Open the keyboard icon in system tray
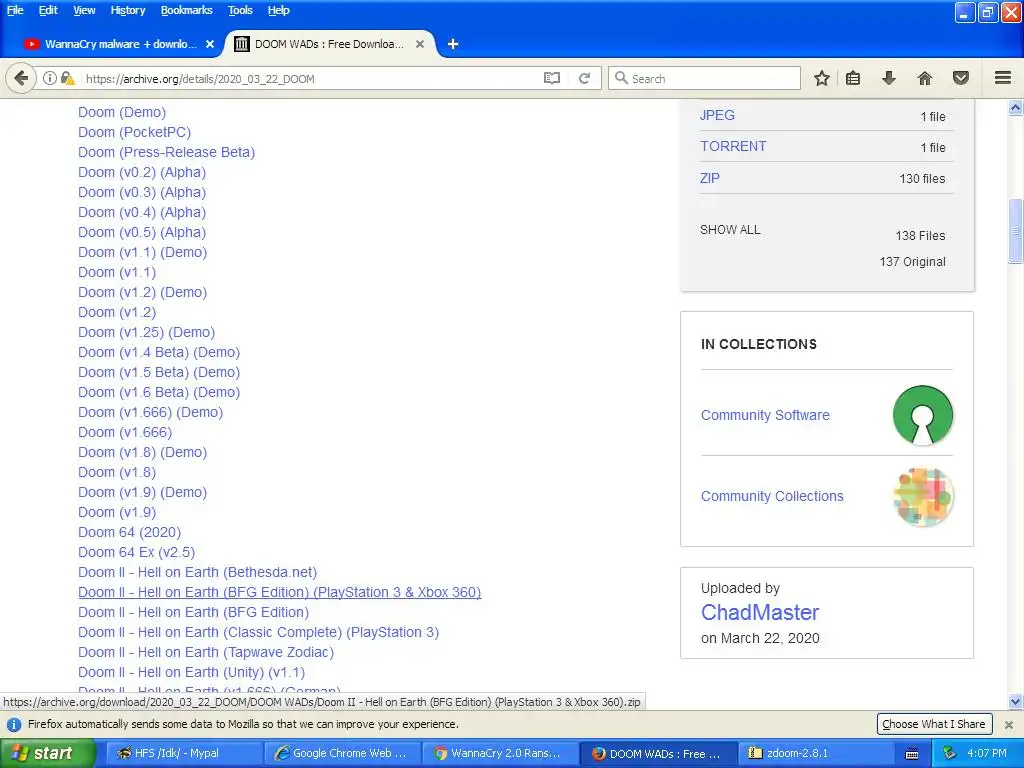Viewport: 1024px width, 768px height. pyautogui.click(x=912, y=754)
